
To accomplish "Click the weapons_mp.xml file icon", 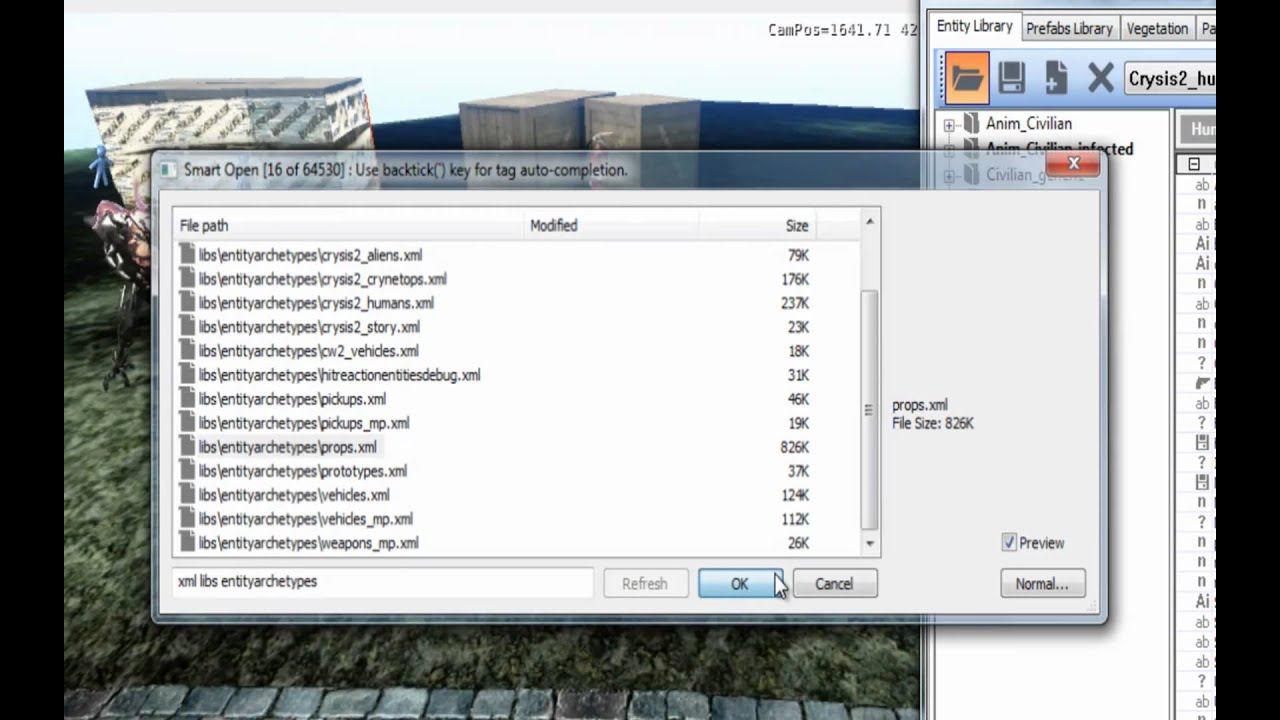I will pos(187,543).
